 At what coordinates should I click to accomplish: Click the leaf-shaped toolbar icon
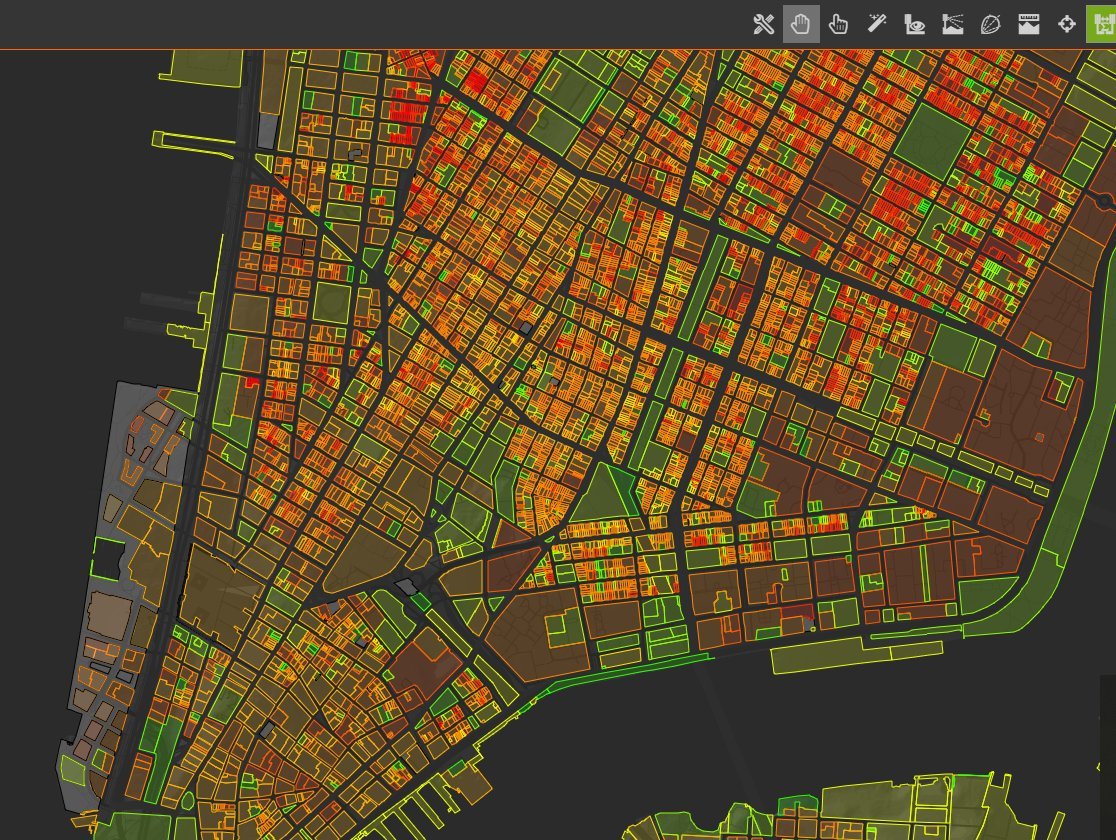pyautogui.click(x=990, y=24)
